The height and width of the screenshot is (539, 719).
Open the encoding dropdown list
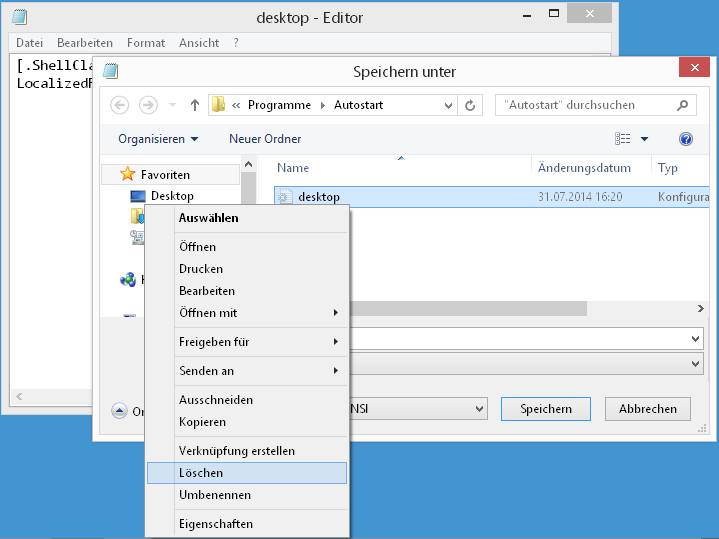(x=479, y=408)
